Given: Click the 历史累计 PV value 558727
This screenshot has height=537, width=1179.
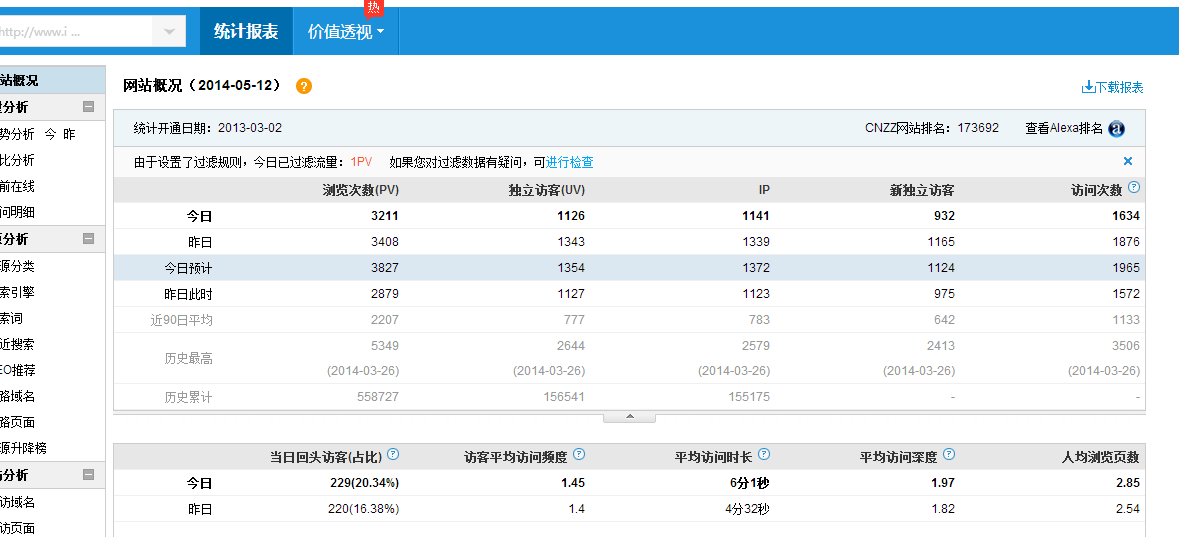Looking at the screenshot, I should (377, 396).
